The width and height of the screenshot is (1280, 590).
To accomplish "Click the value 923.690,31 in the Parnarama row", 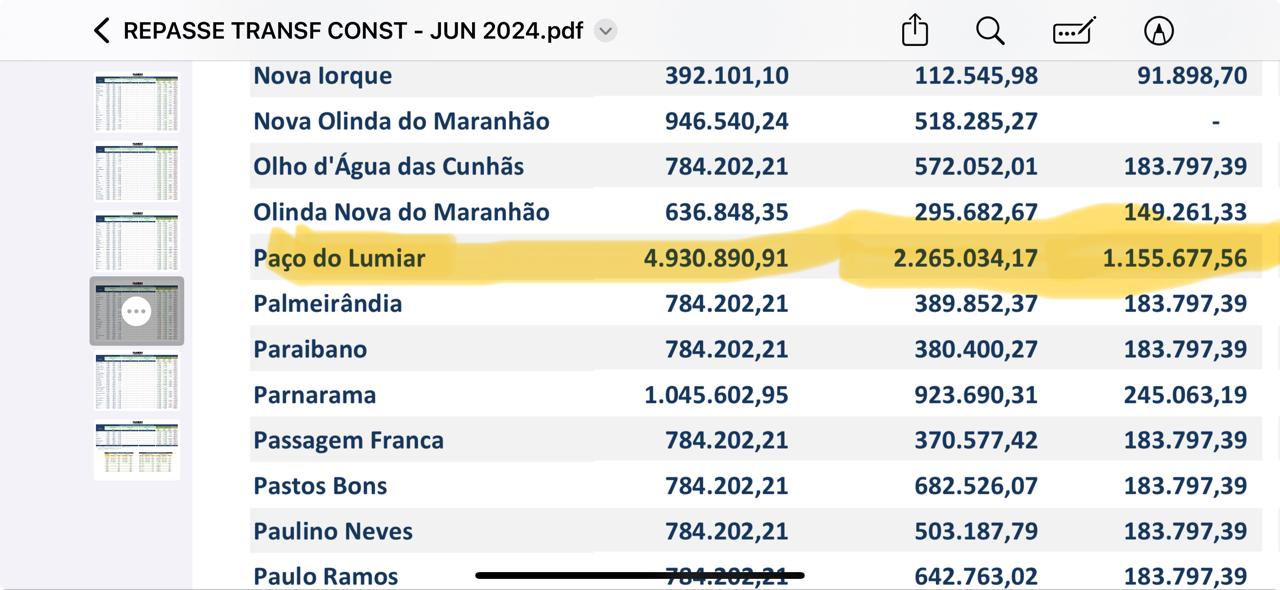I will [975, 395].
